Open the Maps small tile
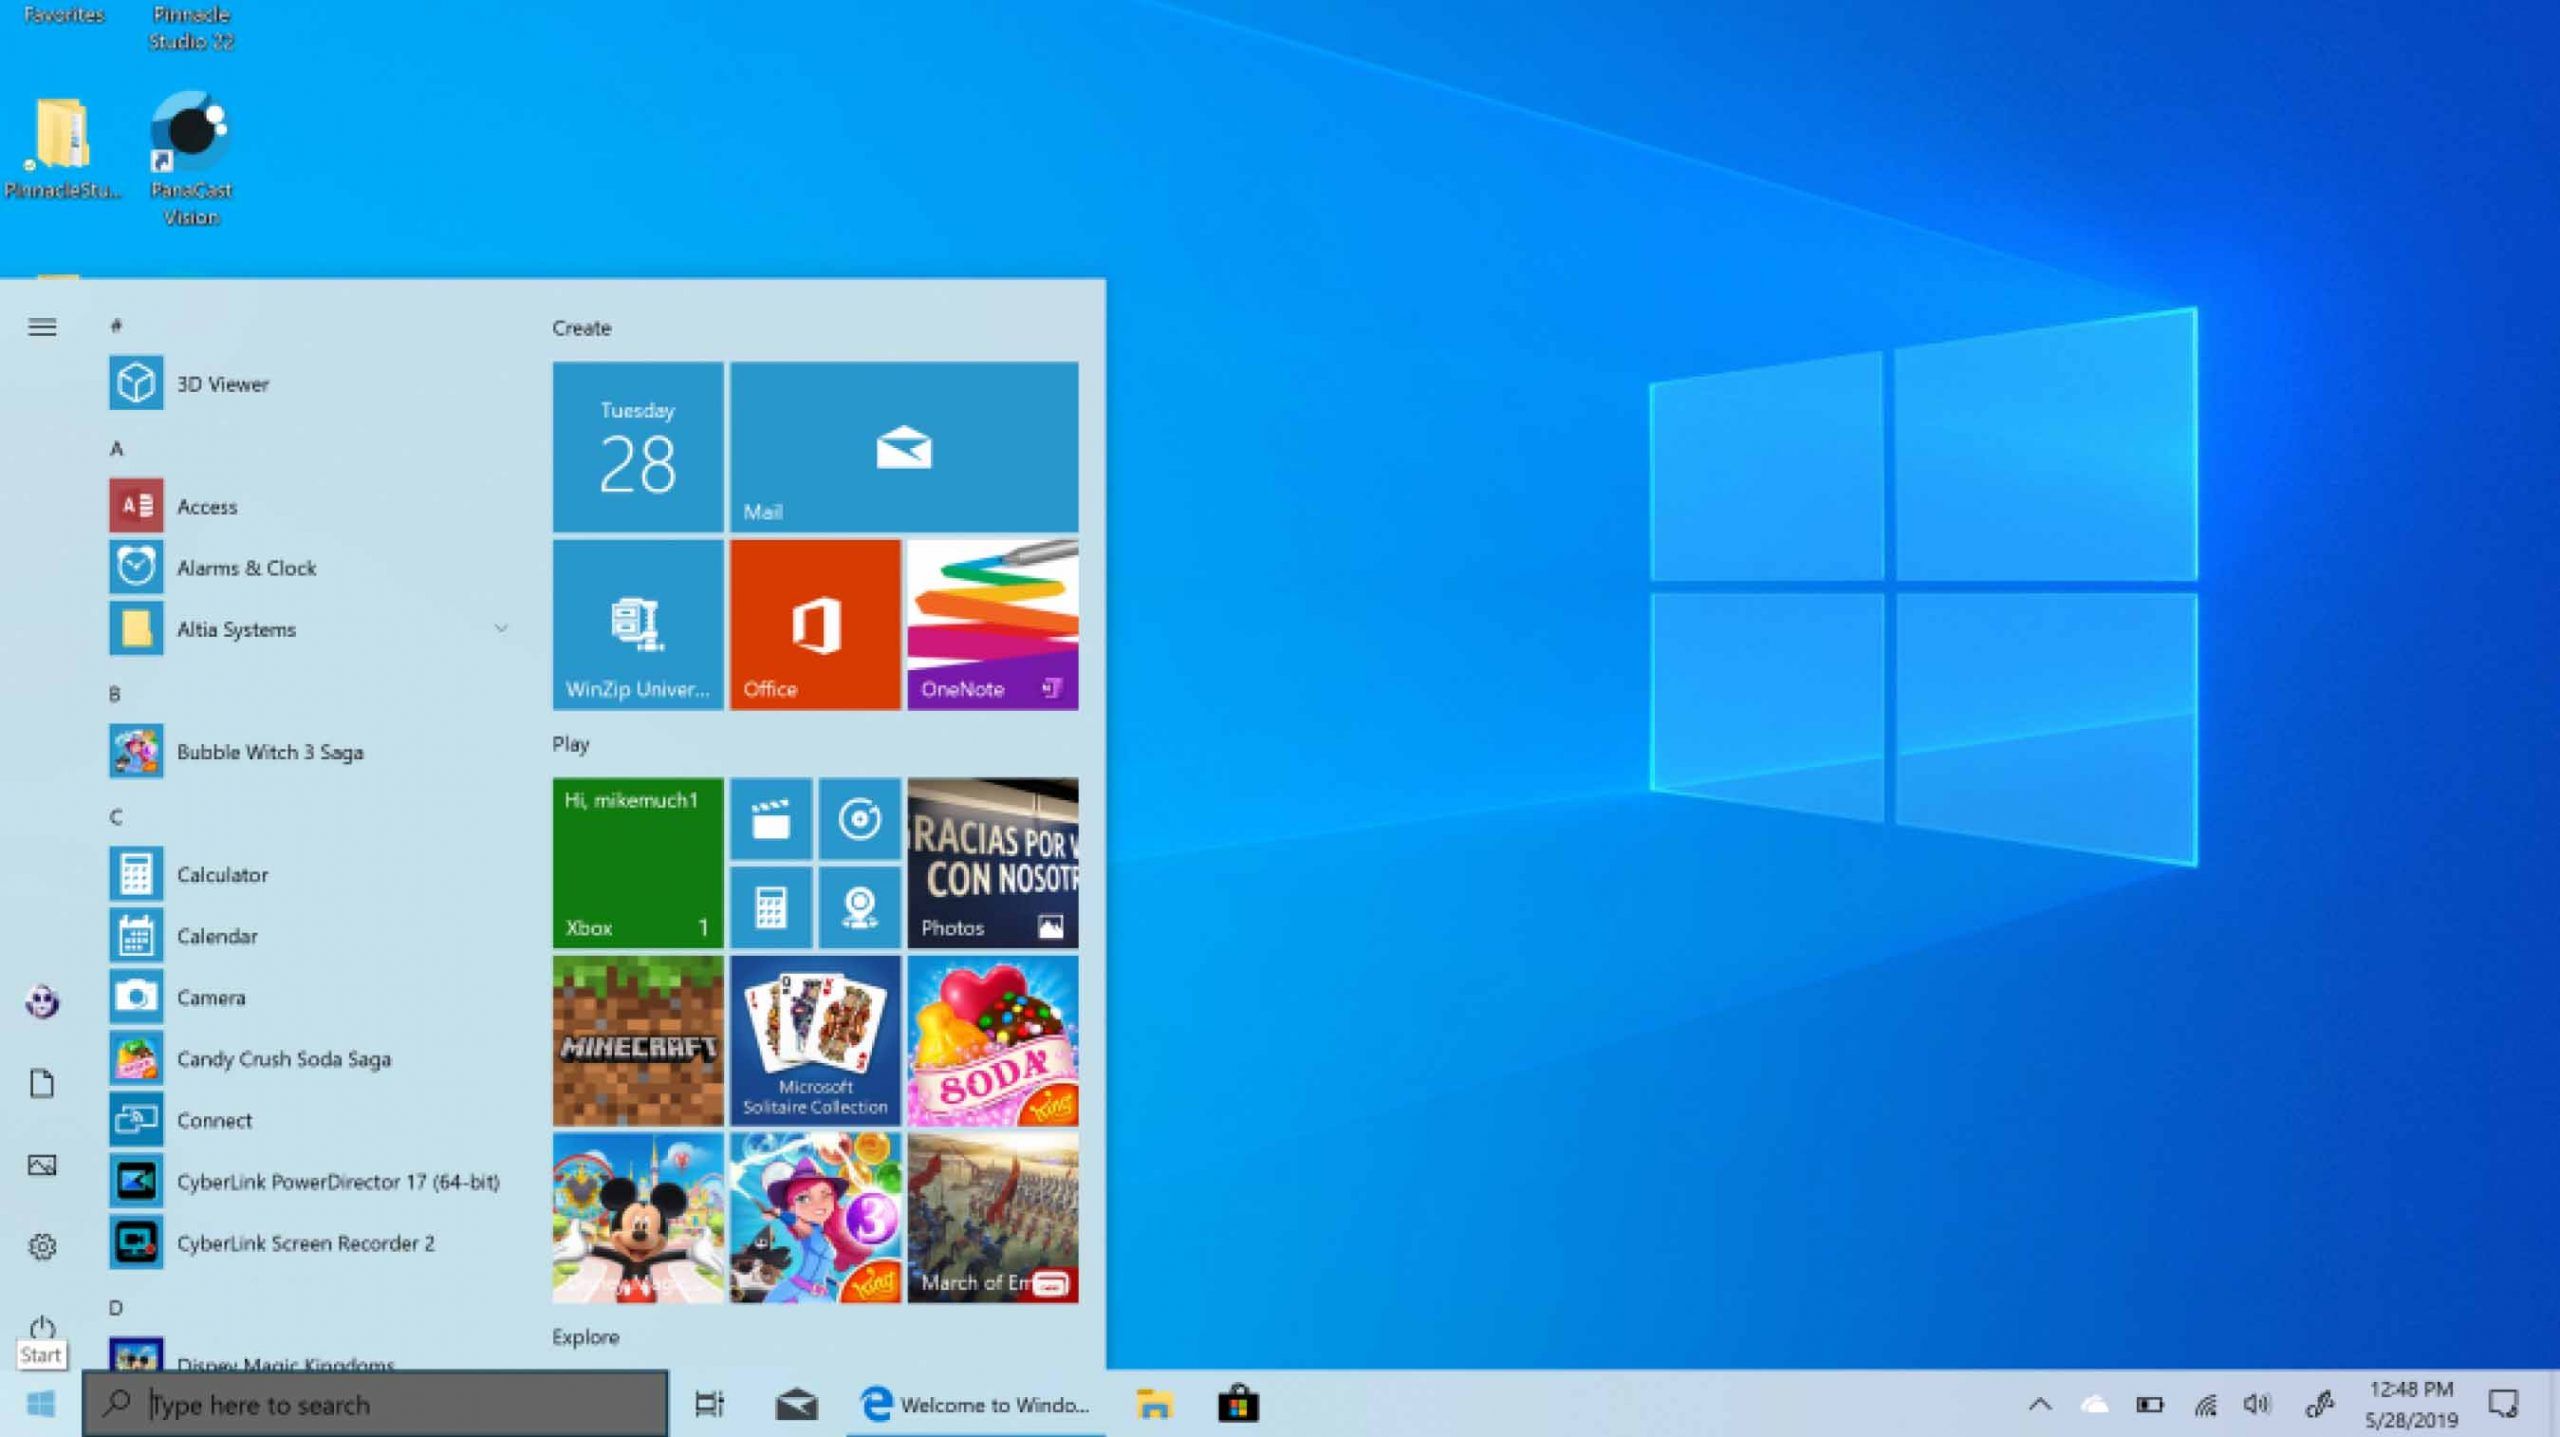The height and width of the screenshot is (1437, 2560). pos(858,907)
